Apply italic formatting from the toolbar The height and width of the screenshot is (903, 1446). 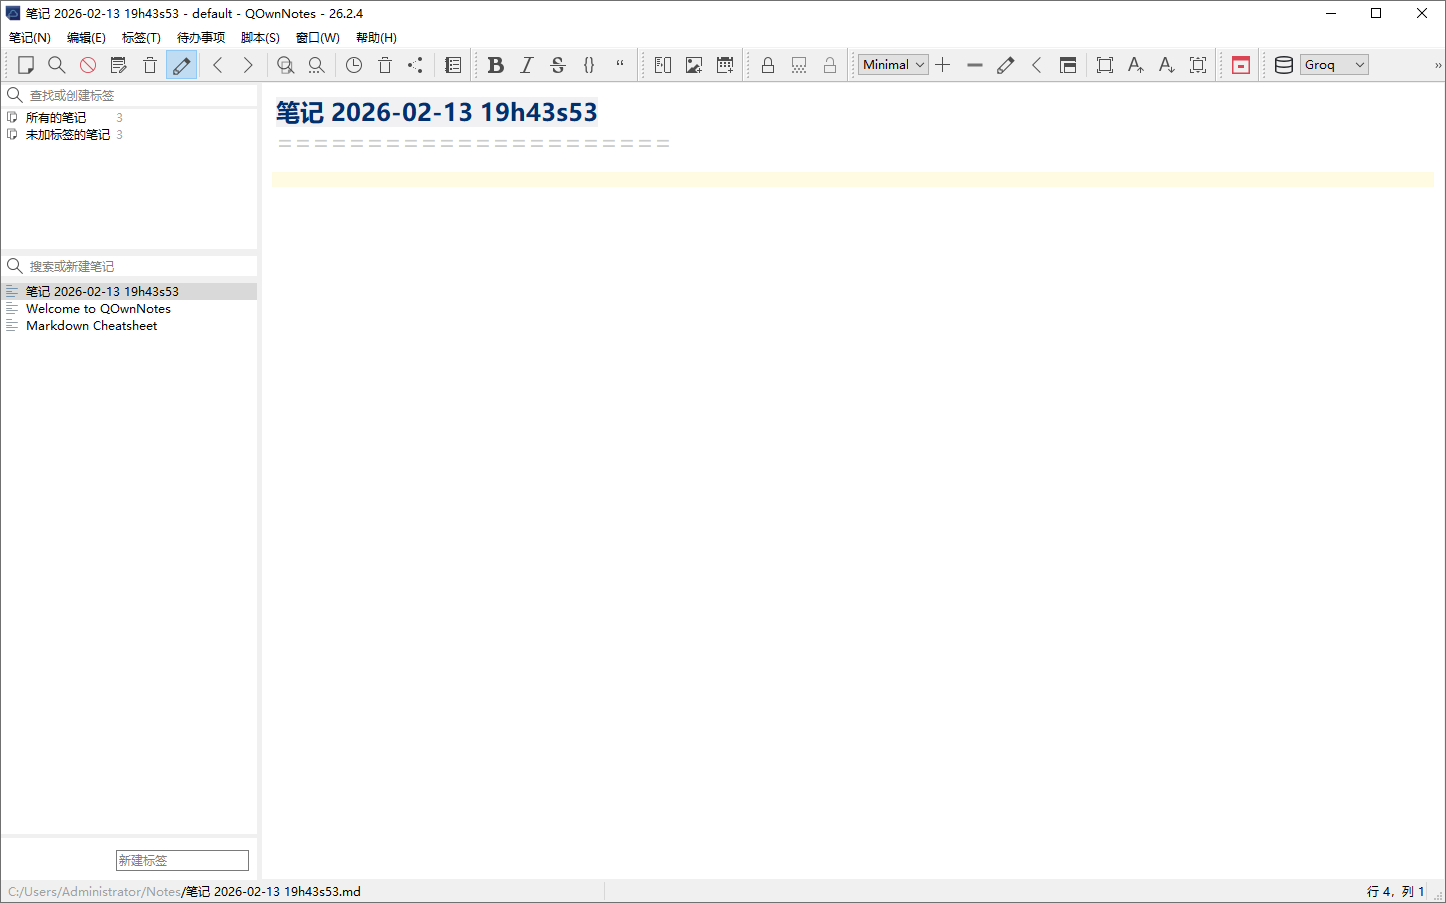[526, 65]
